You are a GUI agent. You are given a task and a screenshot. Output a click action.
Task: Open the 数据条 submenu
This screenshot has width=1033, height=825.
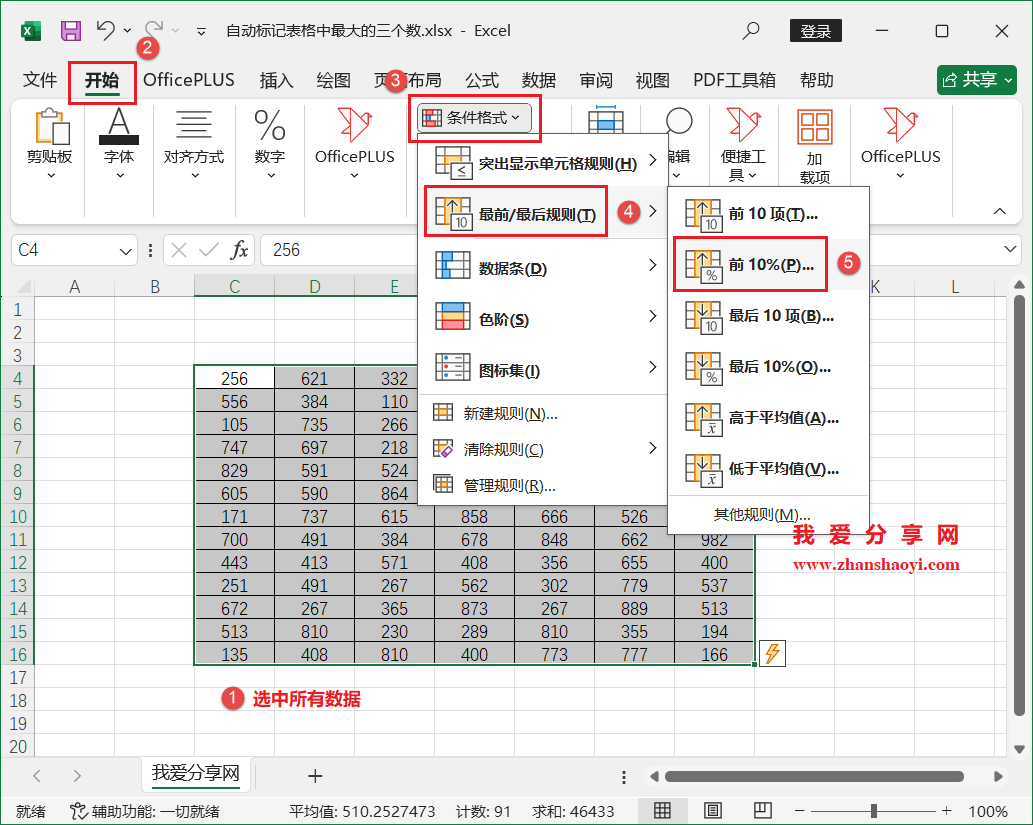[544, 266]
